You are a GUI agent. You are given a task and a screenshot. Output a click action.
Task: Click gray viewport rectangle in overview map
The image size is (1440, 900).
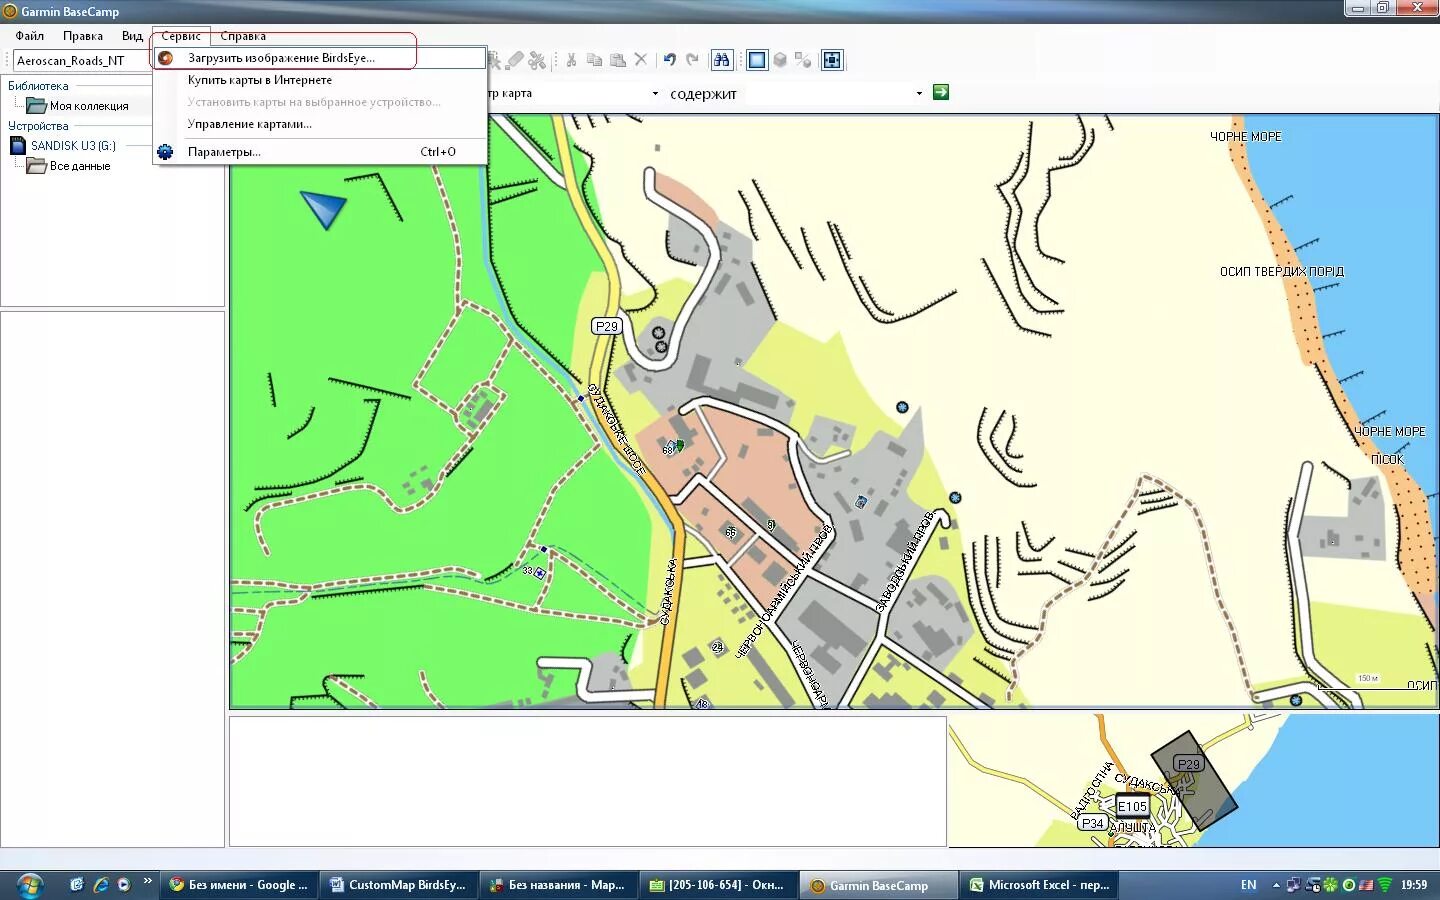(1194, 781)
